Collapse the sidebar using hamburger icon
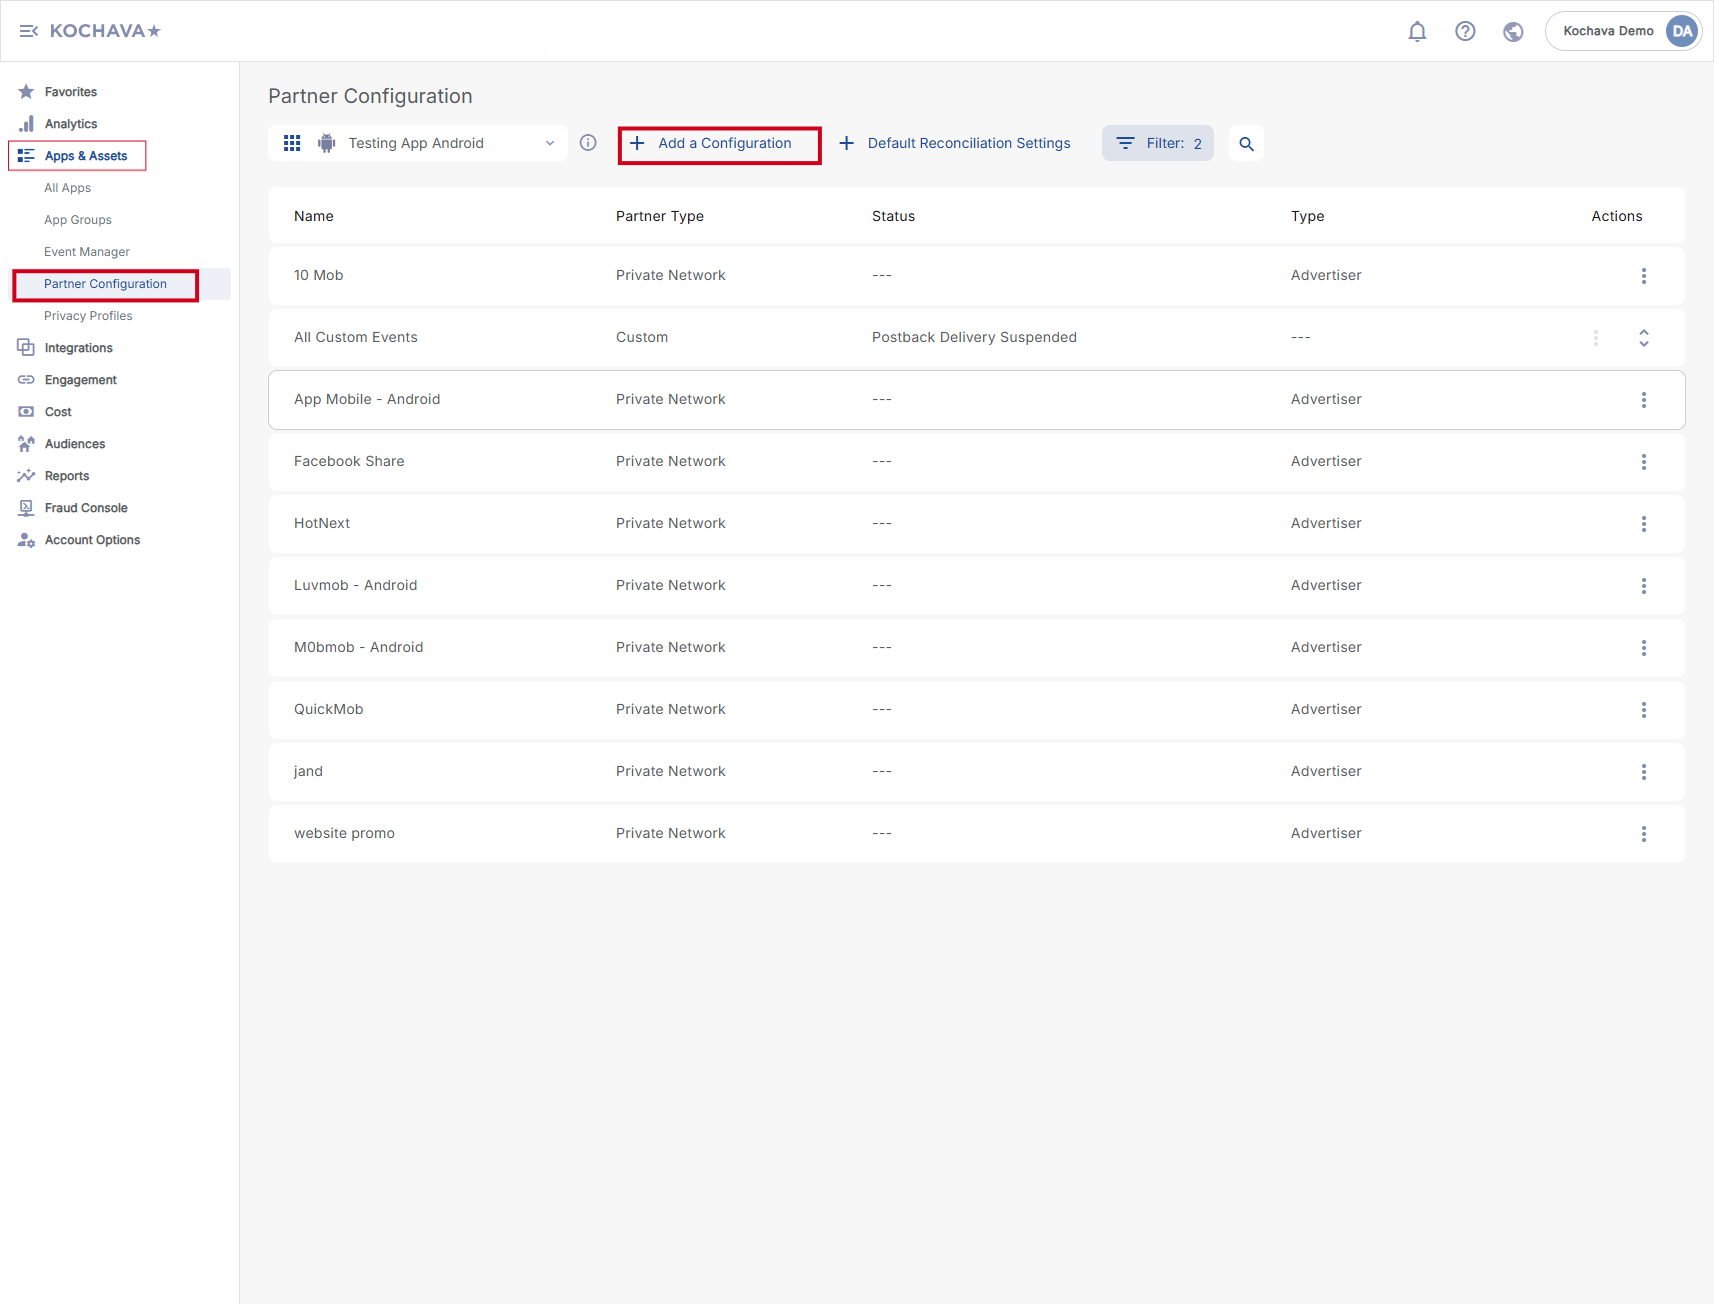Viewport: 1718px width, 1304px height. point(28,31)
